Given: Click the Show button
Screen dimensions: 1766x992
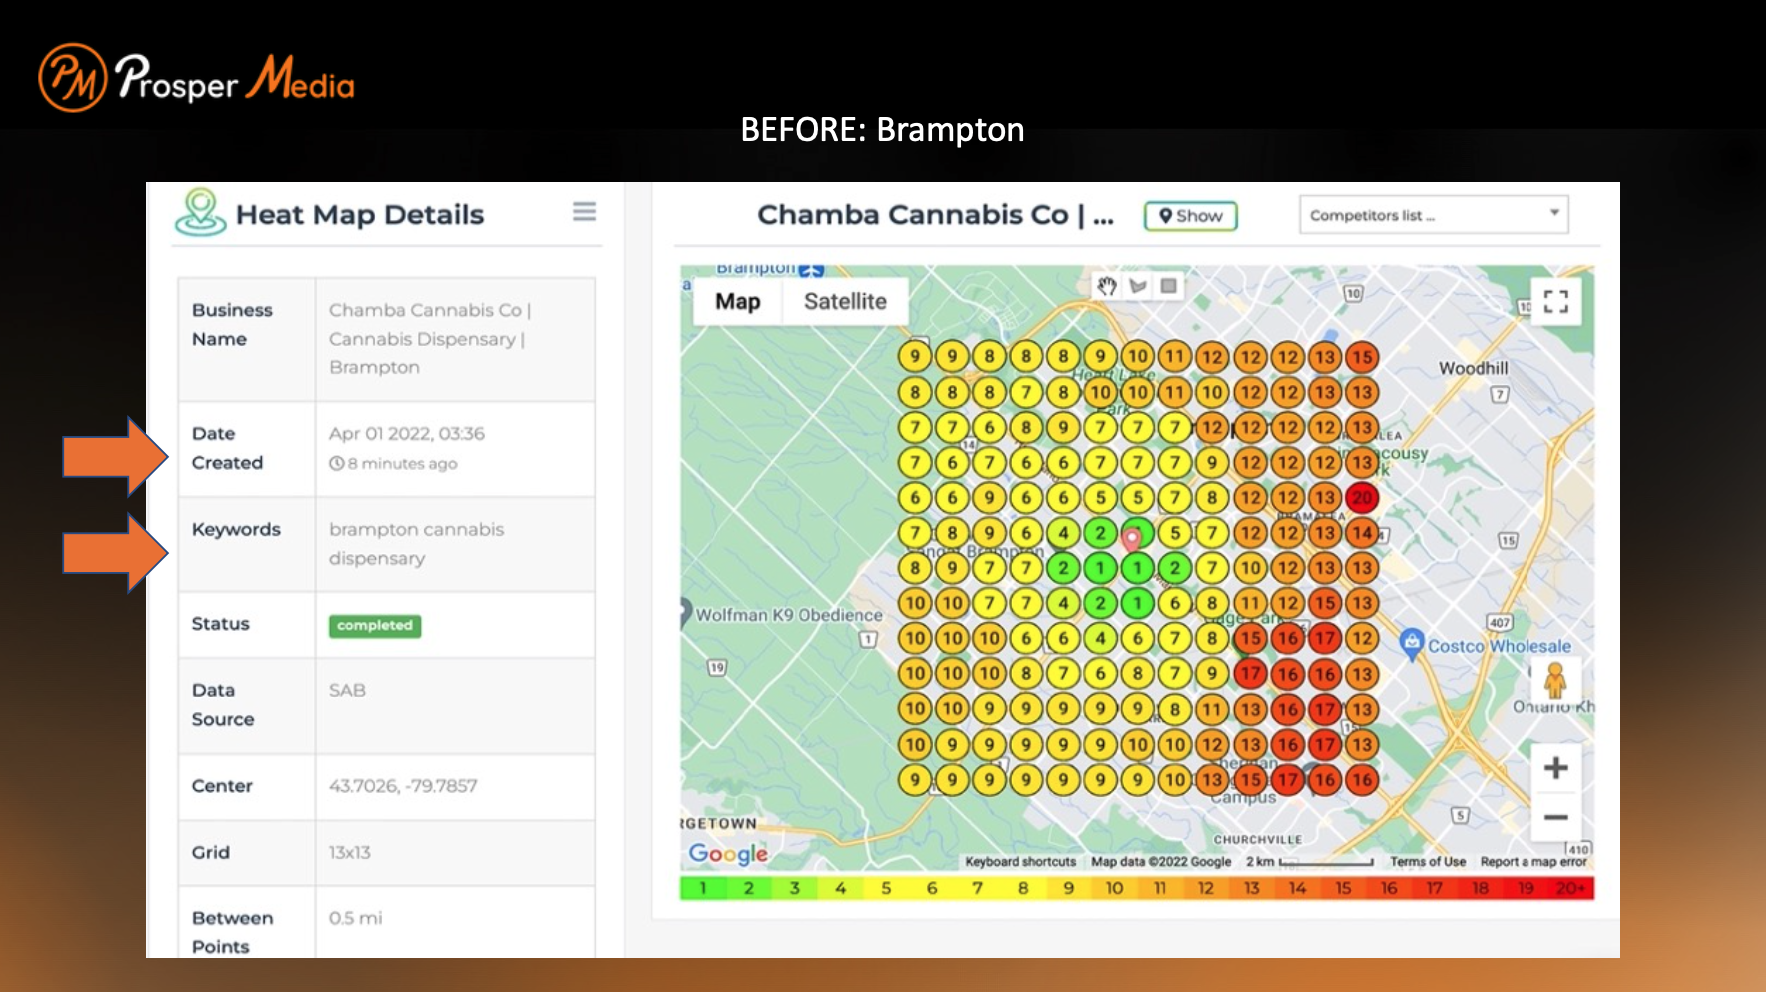Looking at the screenshot, I should (x=1190, y=216).
